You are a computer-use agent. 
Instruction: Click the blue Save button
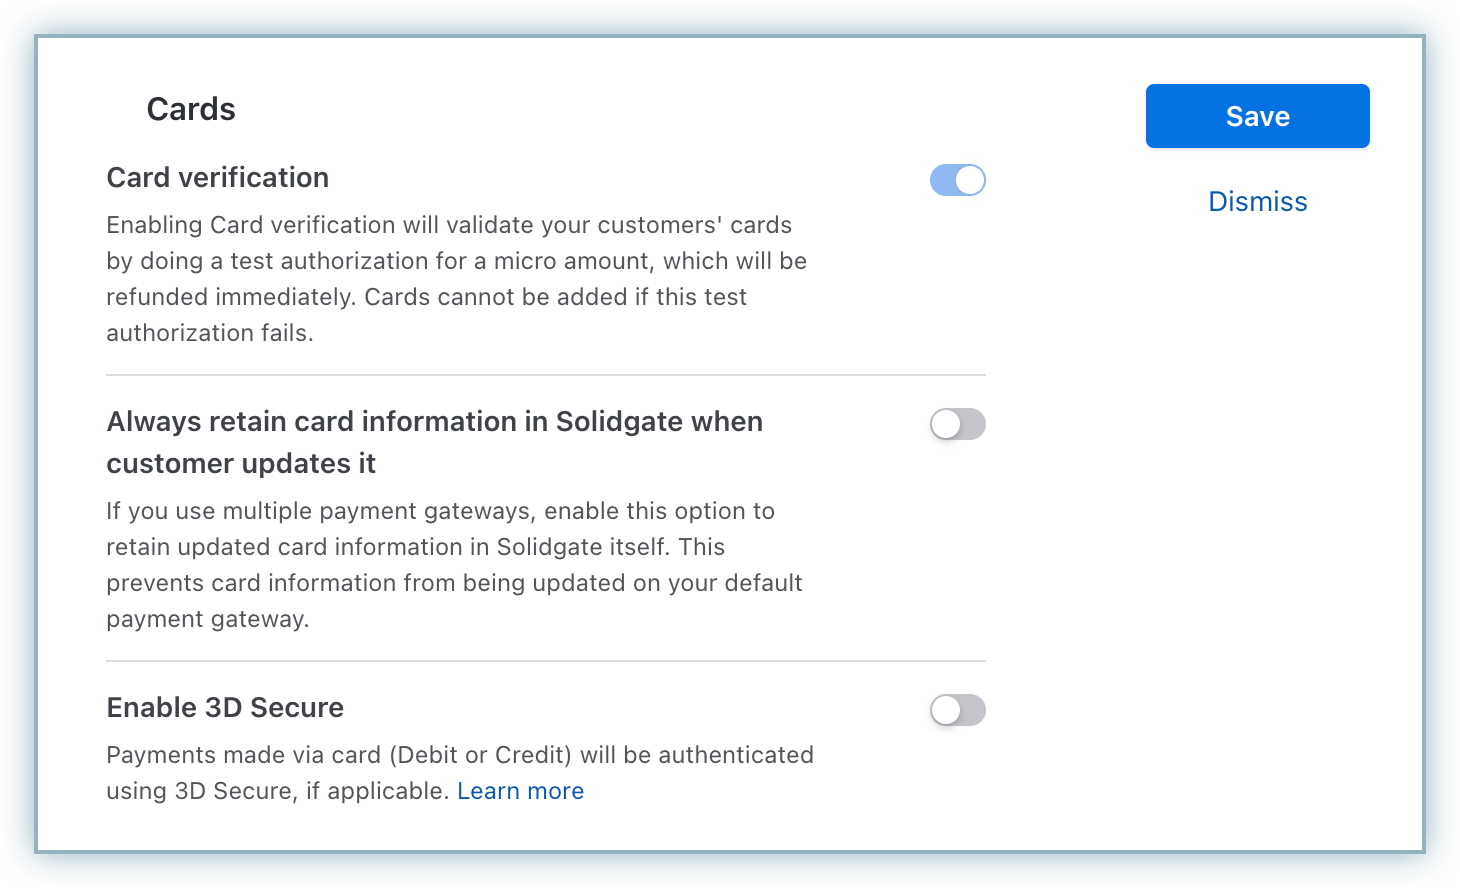pos(1257,116)
